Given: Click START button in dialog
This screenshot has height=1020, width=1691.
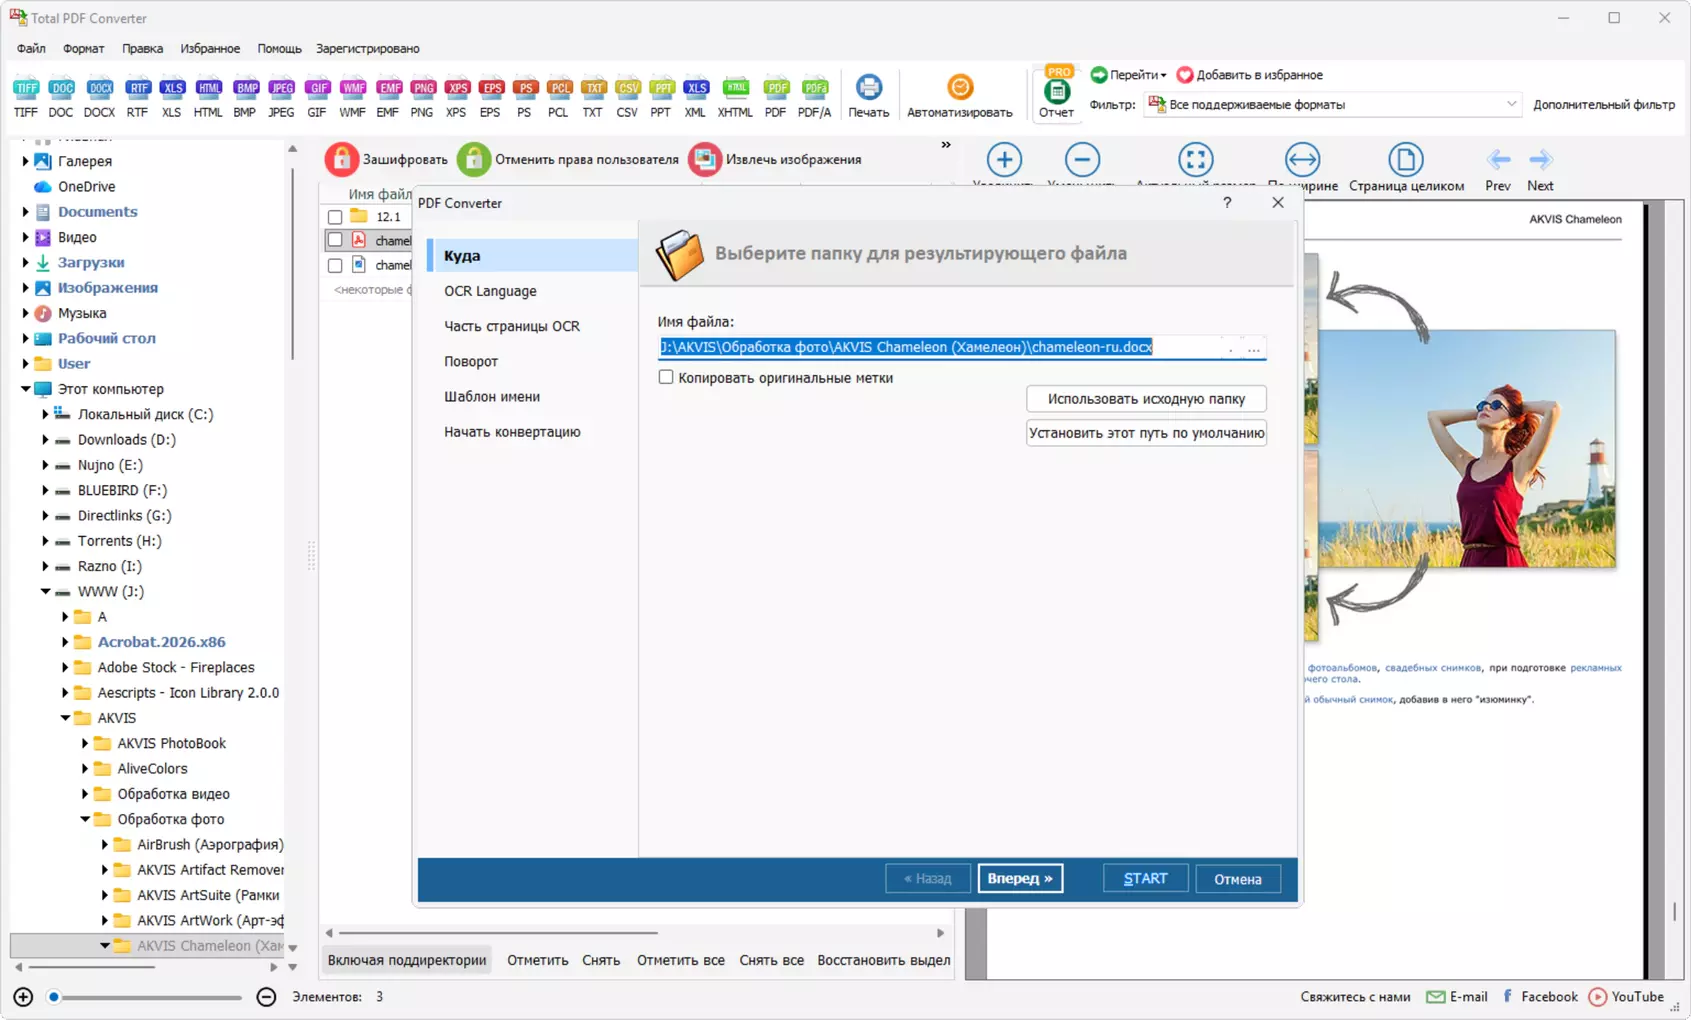Looking at the screenshot, I should click(x=1145, y=878).
